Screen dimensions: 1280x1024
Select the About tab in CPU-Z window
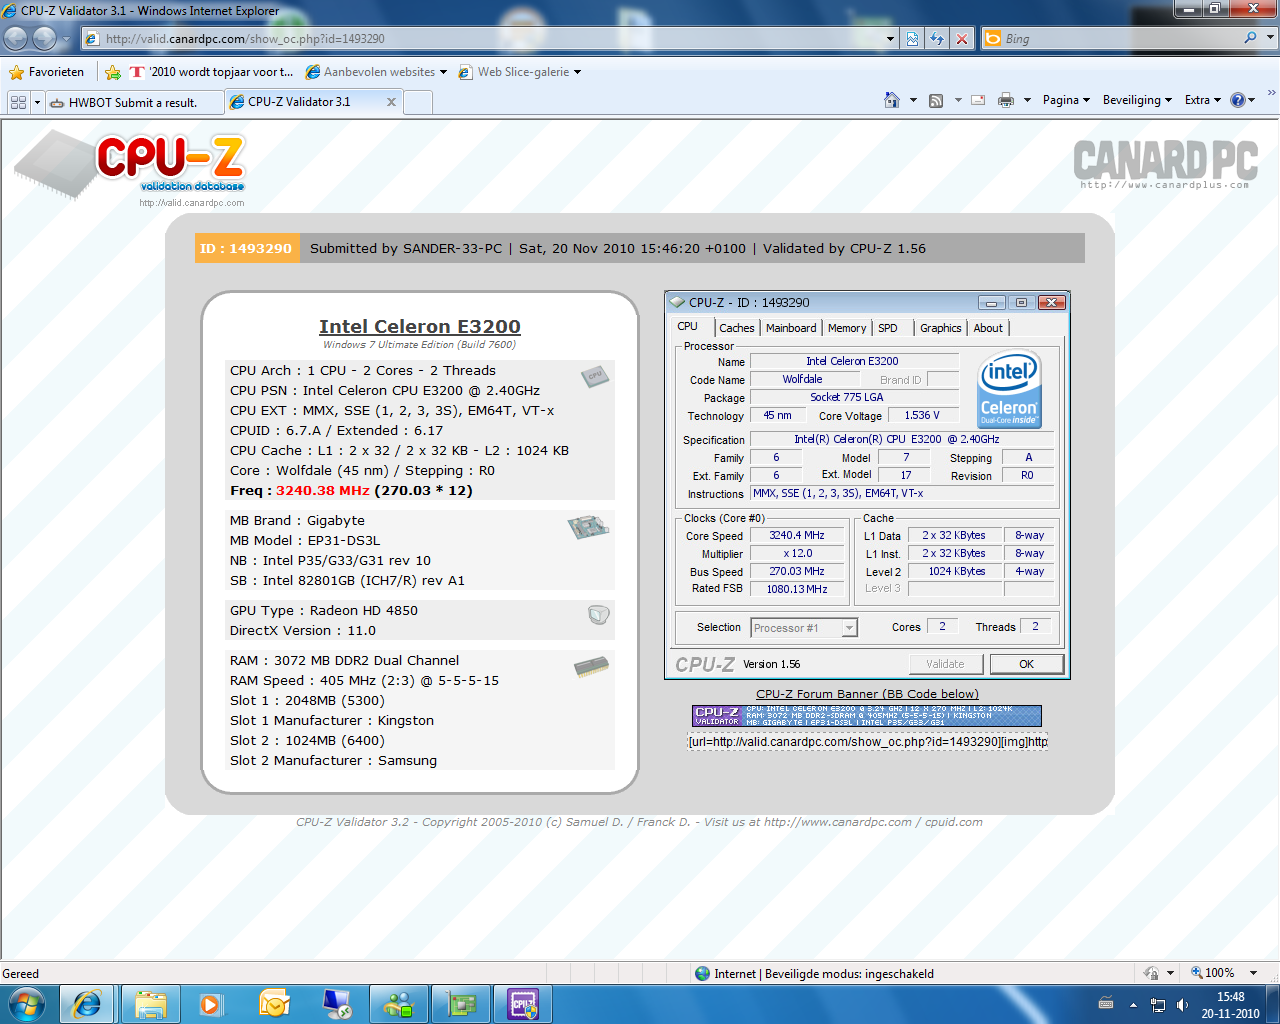point(988,328)
